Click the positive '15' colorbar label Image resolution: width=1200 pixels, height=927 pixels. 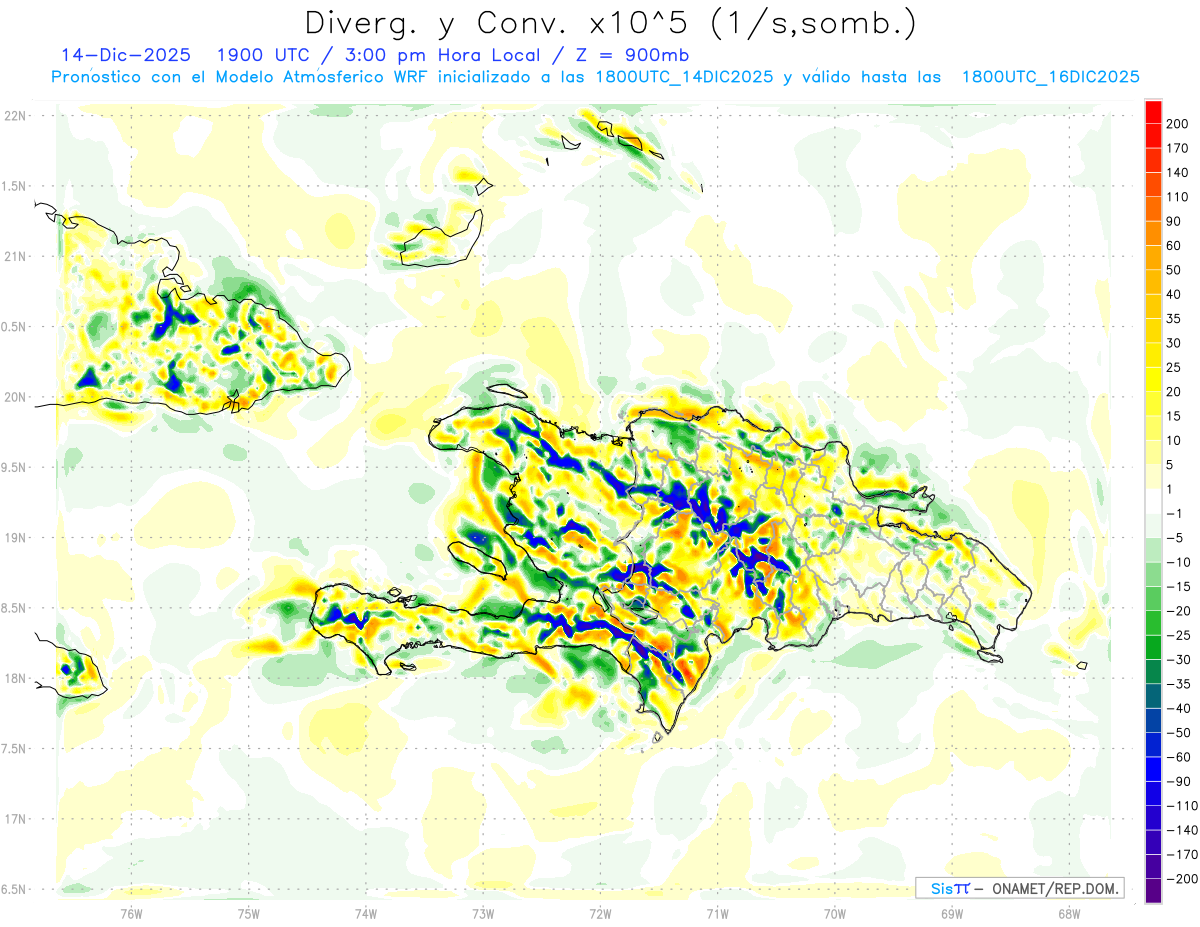click(1175, 416)
